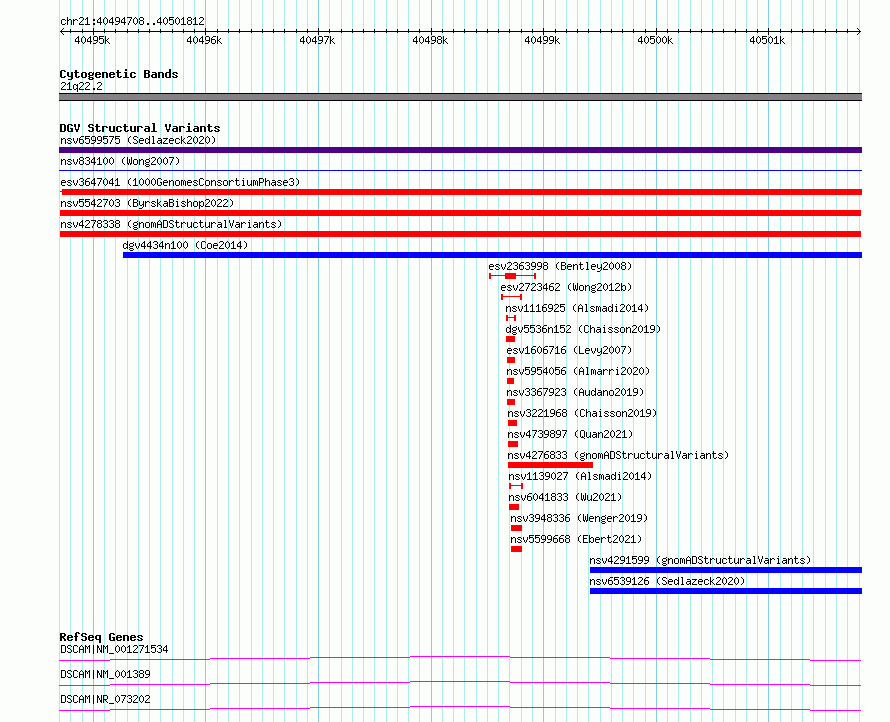
Task: Click the nsv5542703 (ByrskaBishop2022) label
Action: pos(147,203)
